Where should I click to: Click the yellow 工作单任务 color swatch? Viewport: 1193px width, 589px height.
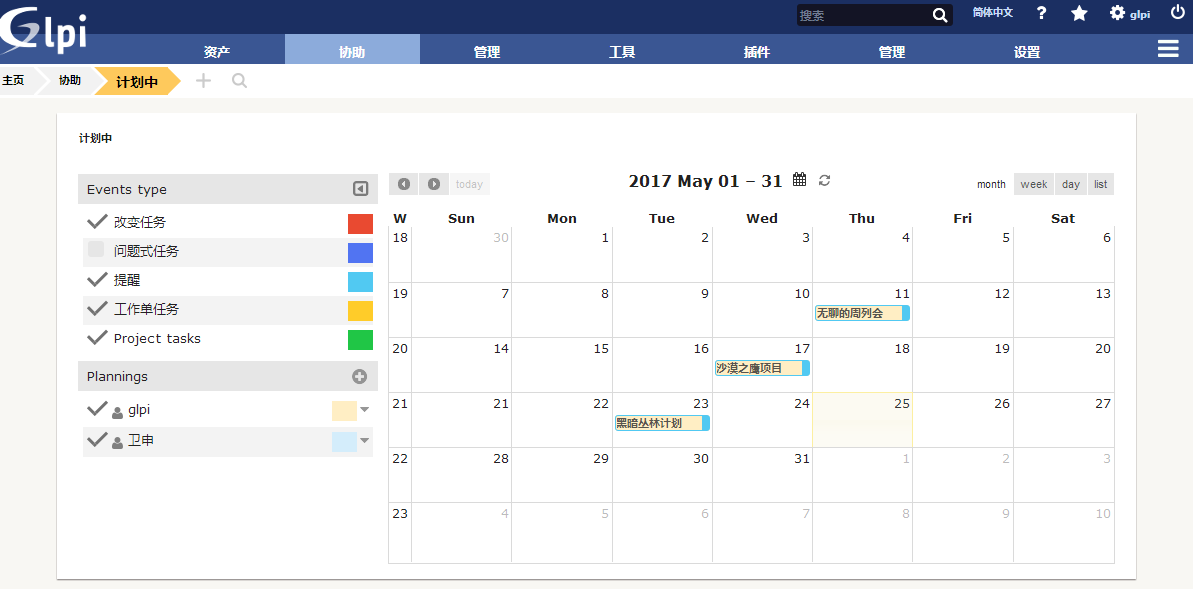(360, 311)
